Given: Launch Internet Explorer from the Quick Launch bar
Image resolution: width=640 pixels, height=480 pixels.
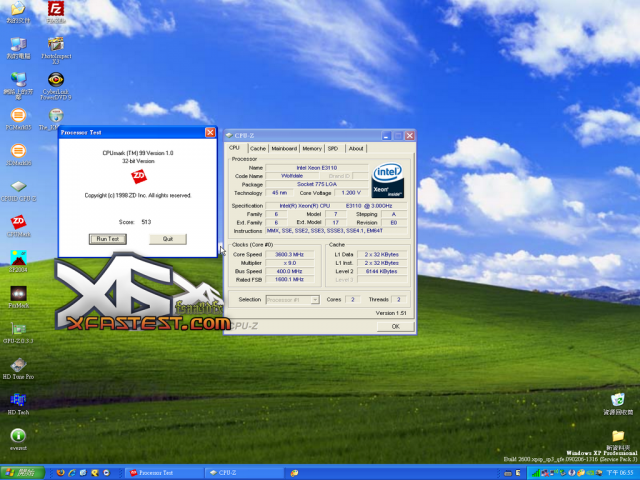Looking at the screenshot, I should click(x=72, y=473).
